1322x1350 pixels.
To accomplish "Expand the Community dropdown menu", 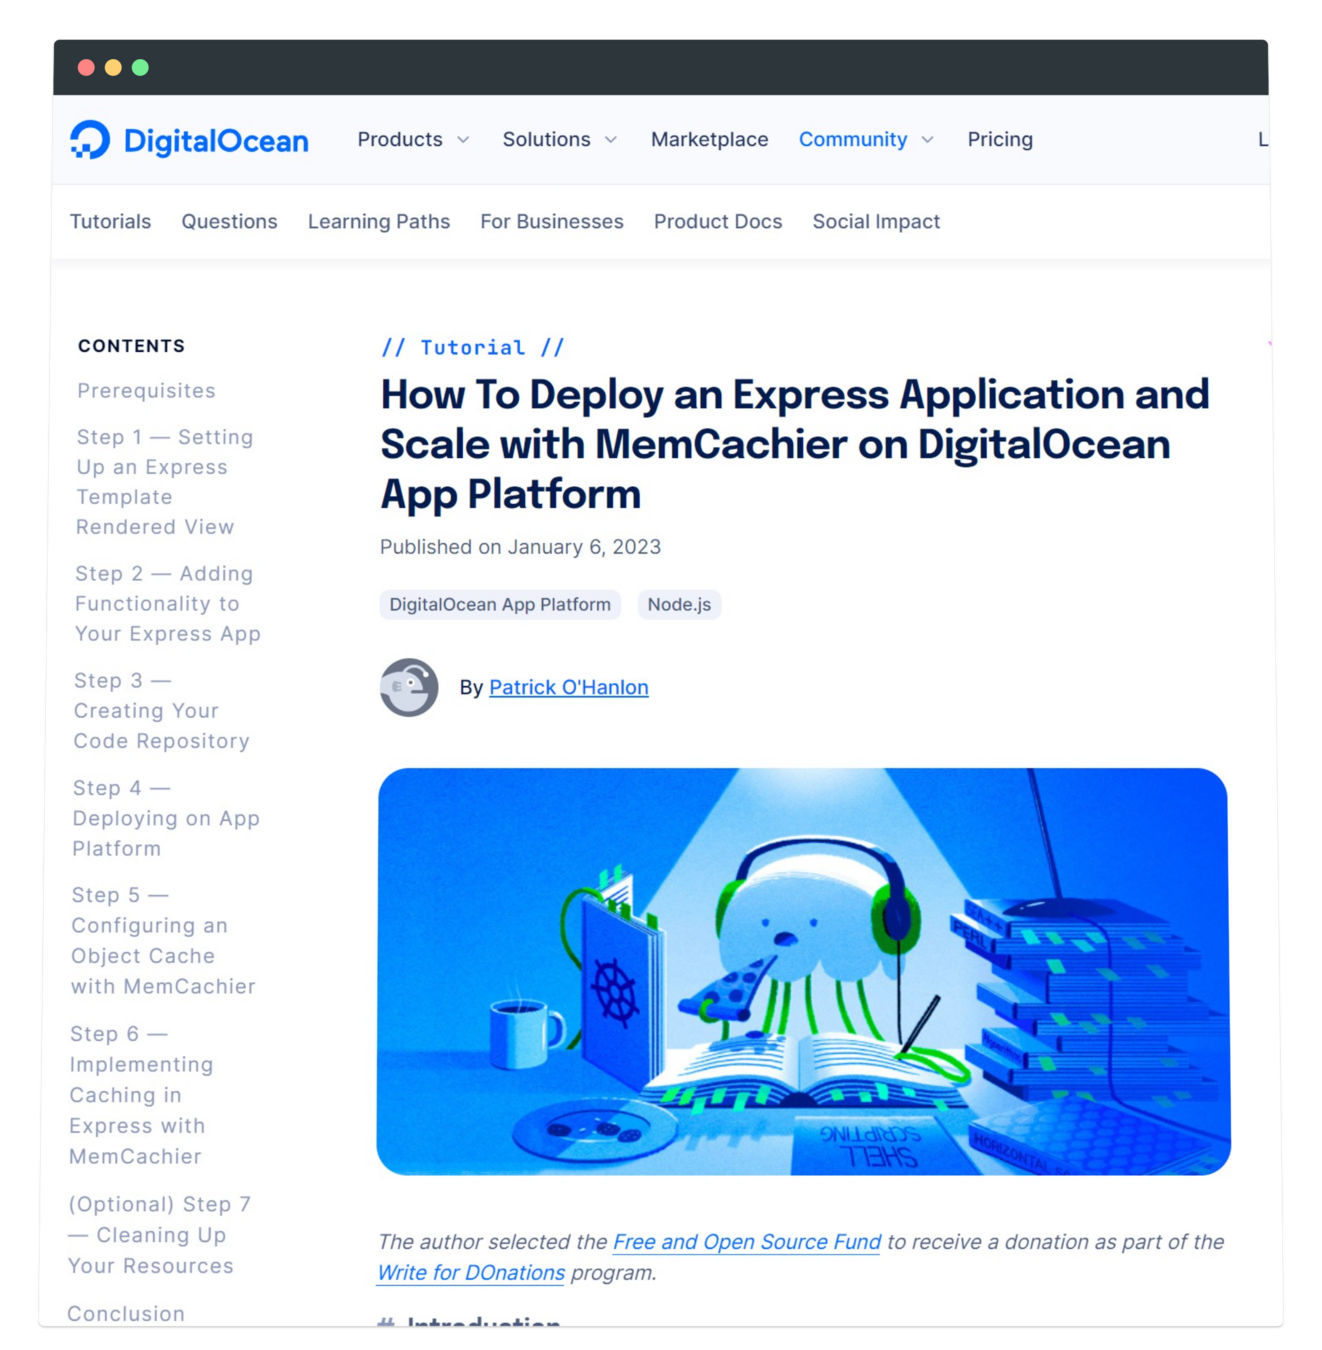I will tap(866, 140).
